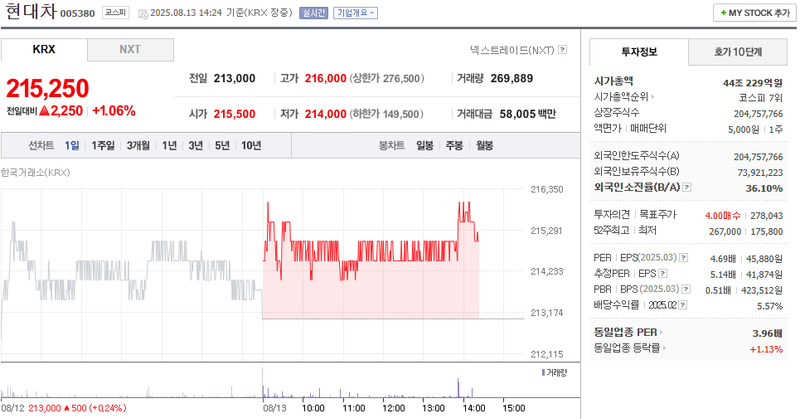Click the 14:00 time axis label
The width and height of the screenshot is (800, 419).
click(x=473, y=408)
